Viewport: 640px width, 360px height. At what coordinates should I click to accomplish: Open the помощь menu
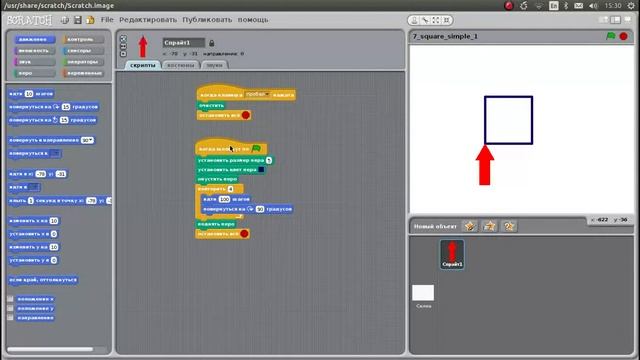click(253, 20)
